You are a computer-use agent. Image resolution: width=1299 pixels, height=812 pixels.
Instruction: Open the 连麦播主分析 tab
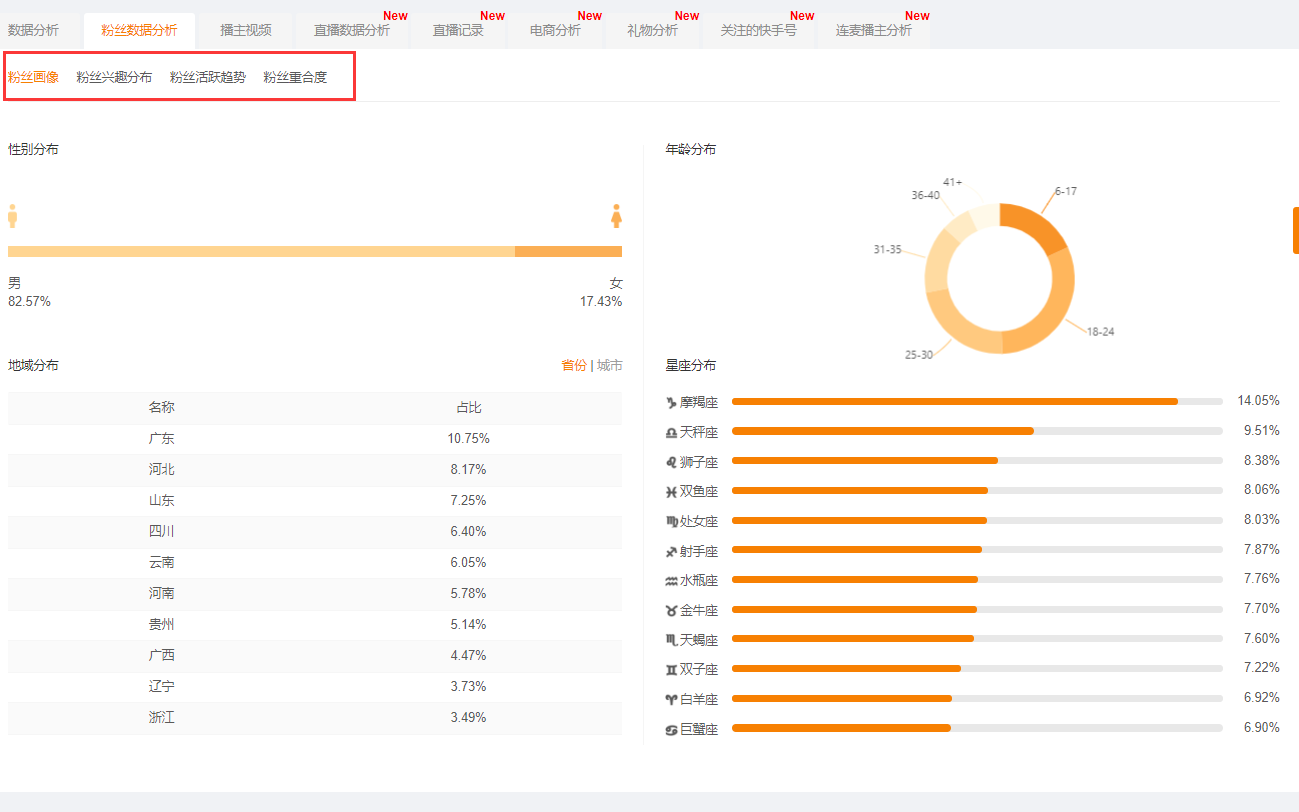pyautogui.click(x=874, y=30)
